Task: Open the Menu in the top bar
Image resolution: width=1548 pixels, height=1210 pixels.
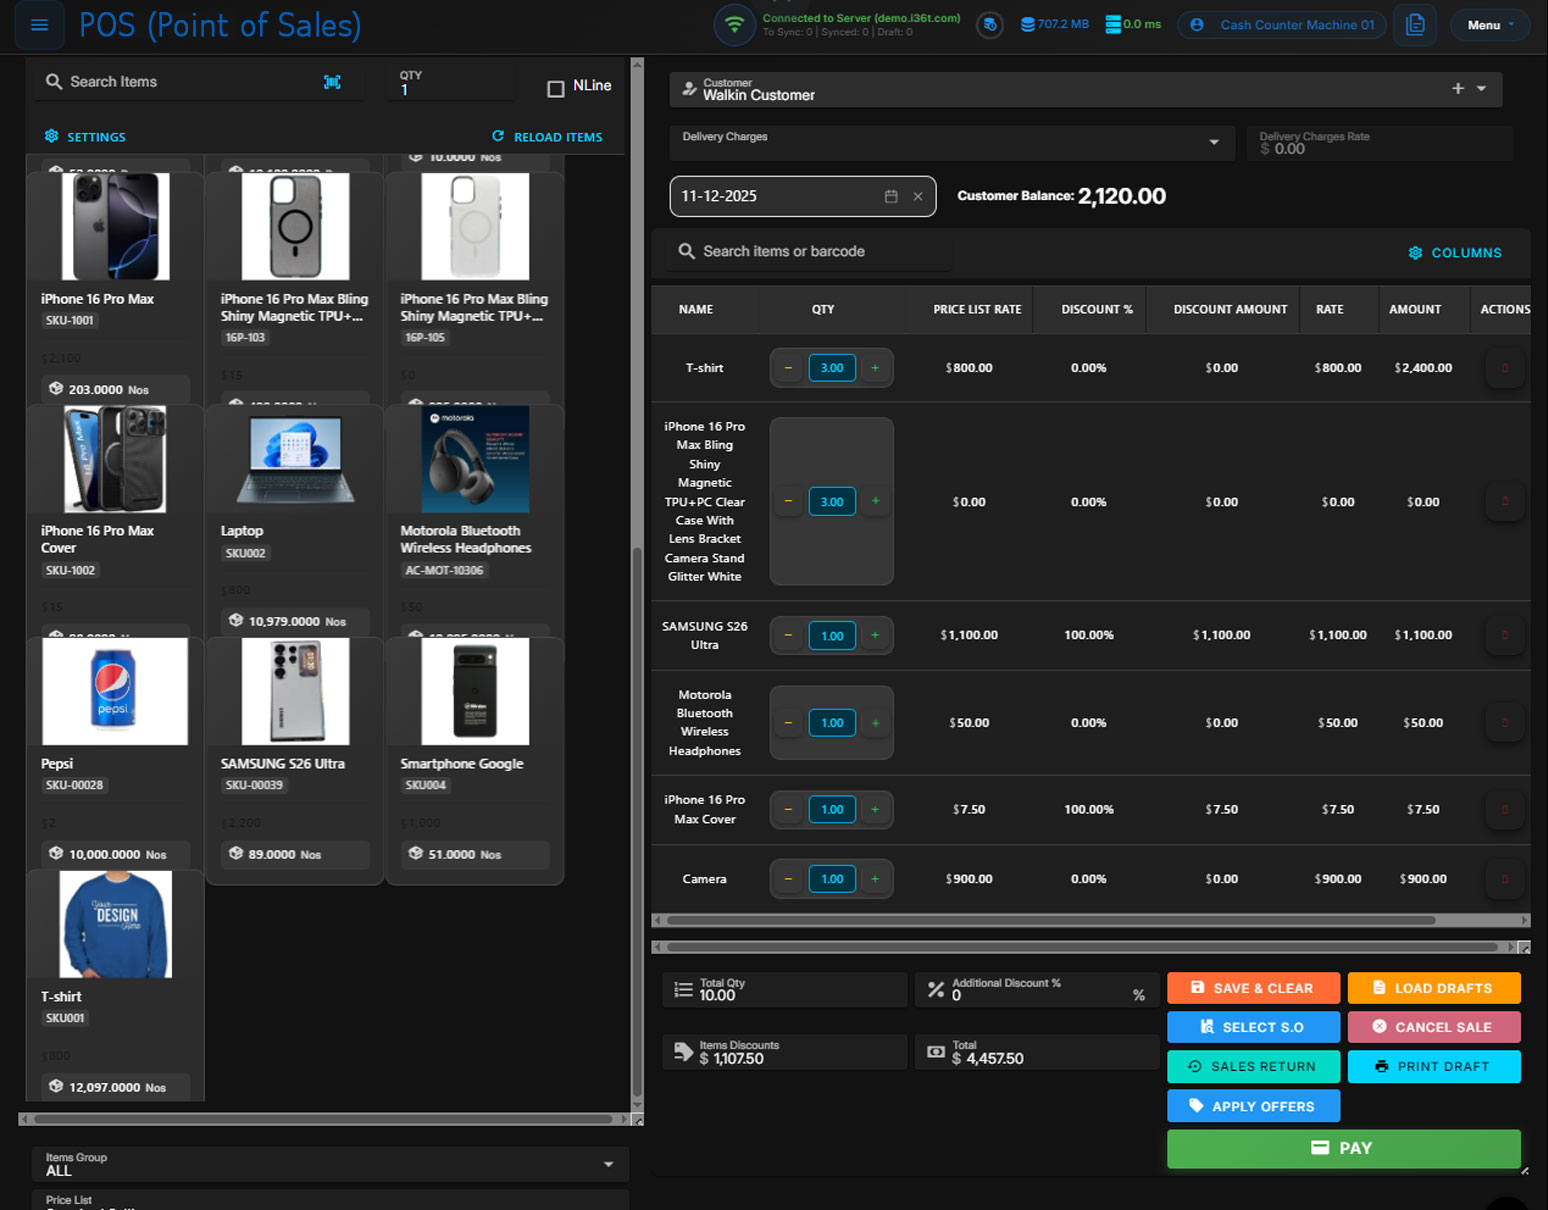Action: pyautogui.click(x=1489, y=25)
